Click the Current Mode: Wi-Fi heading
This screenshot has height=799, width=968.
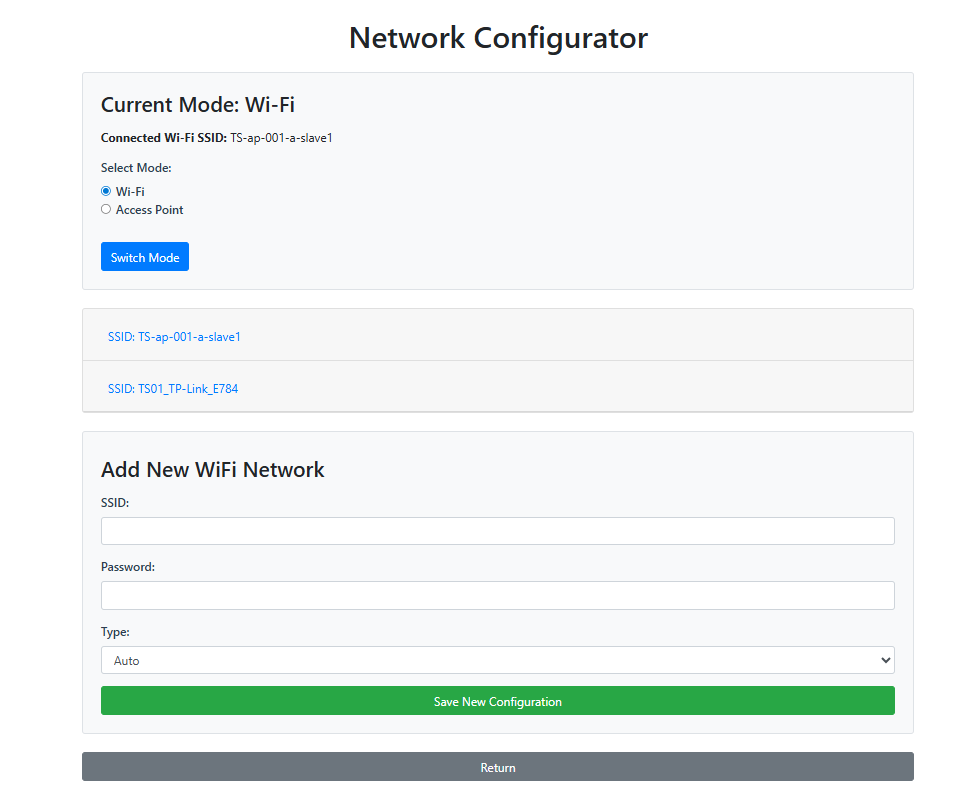coord(199,104)
